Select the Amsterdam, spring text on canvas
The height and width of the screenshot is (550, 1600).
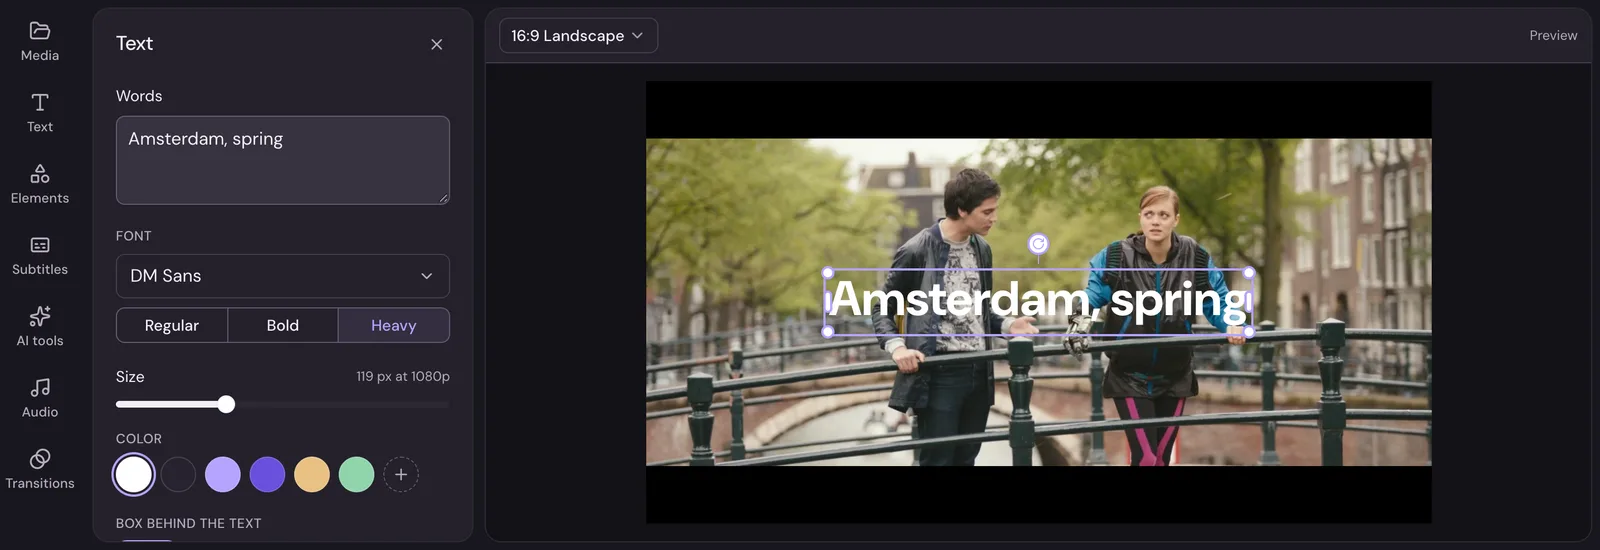[x=1039, y=300]
